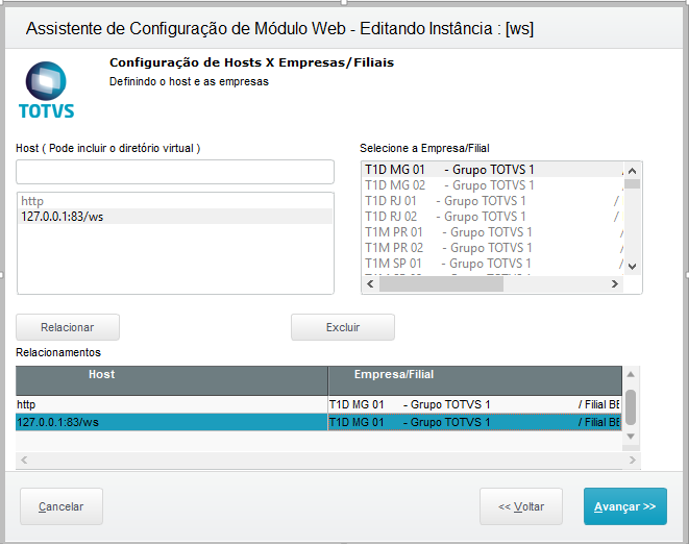Click the Excluir button

(x=343, y=327)
